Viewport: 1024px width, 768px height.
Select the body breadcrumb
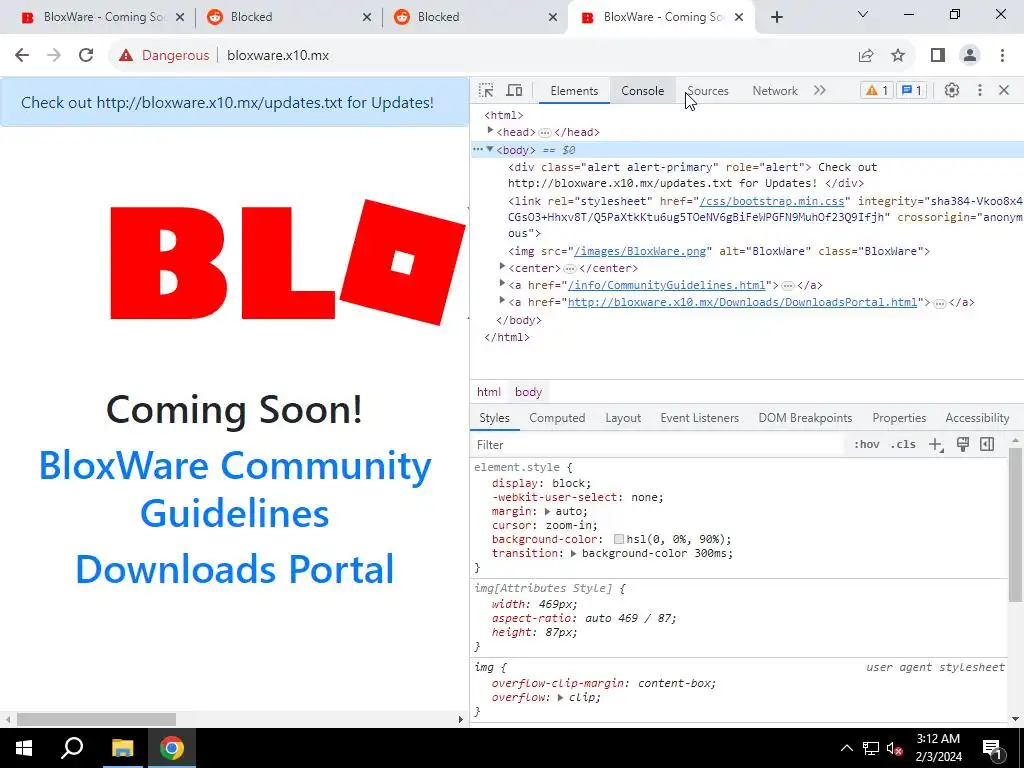click(x=528, y=392)
